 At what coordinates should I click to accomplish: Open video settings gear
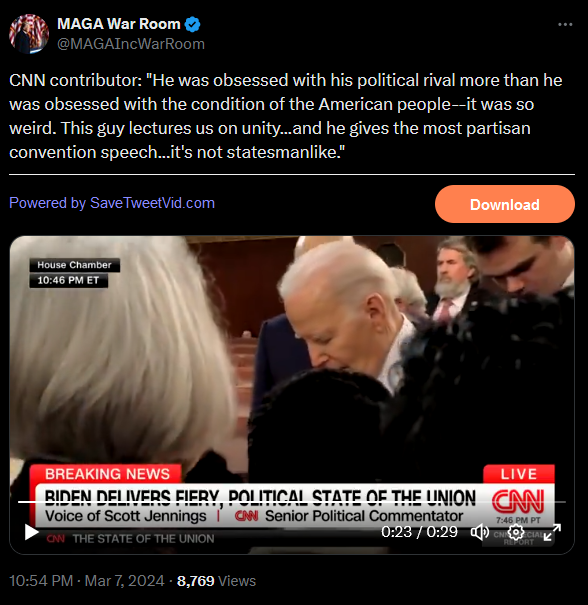(x=516, y=532)
